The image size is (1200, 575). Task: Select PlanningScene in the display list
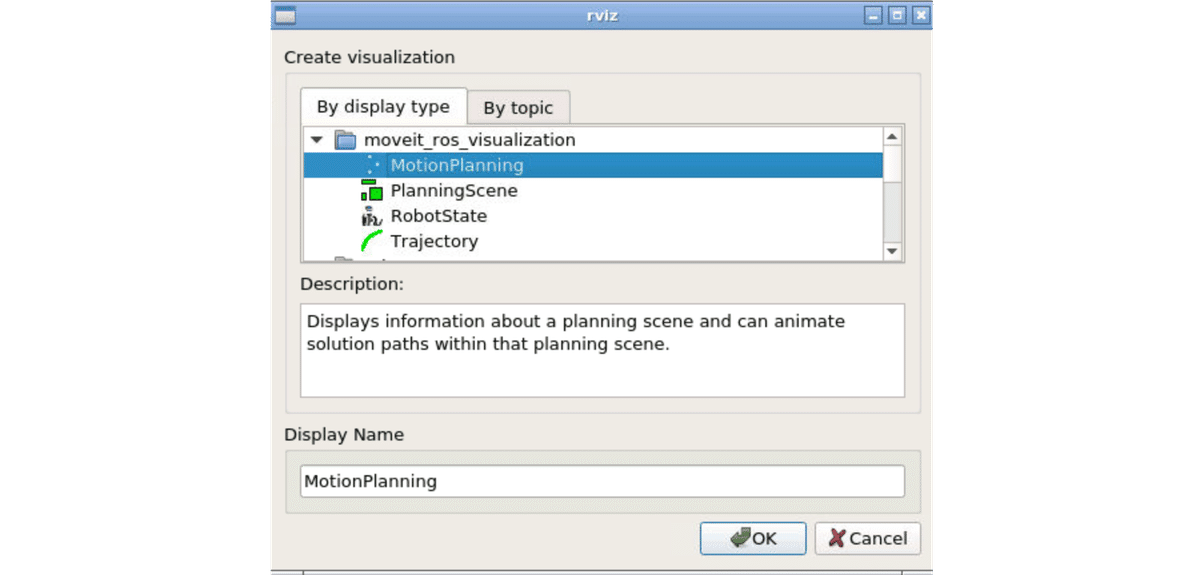click(x=454, y=191)
